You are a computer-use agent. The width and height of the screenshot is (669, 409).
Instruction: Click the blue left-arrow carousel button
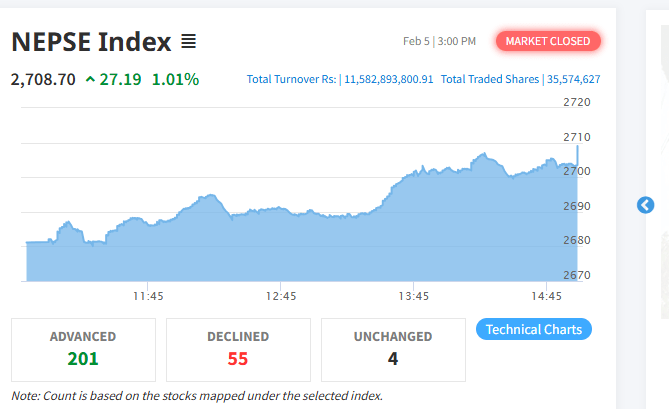click(x=645, y=205)
